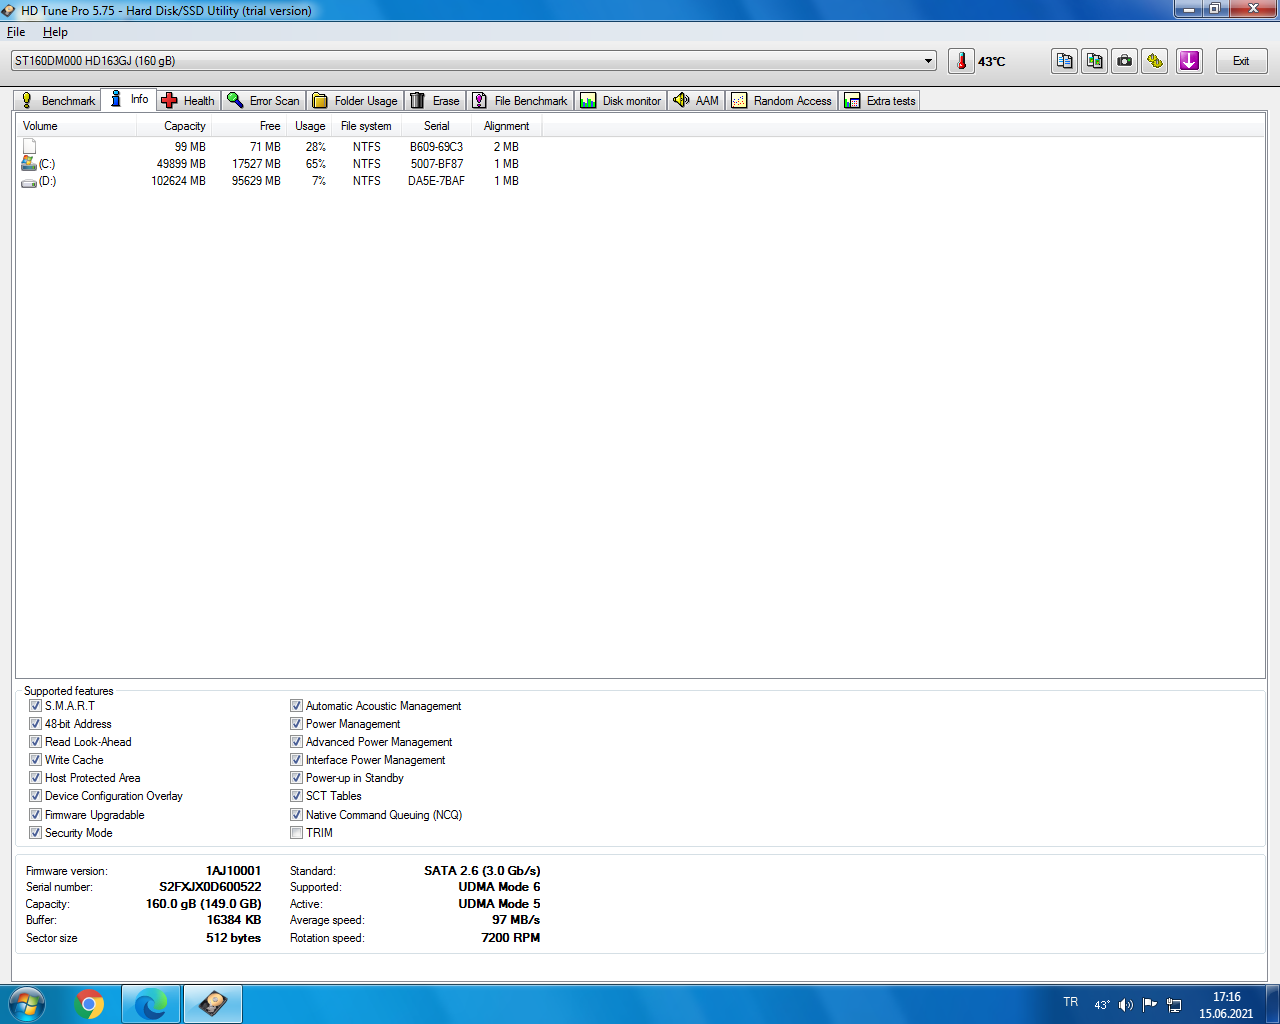Open the Windows Start button
1280x1024 pixels.
27,1004
